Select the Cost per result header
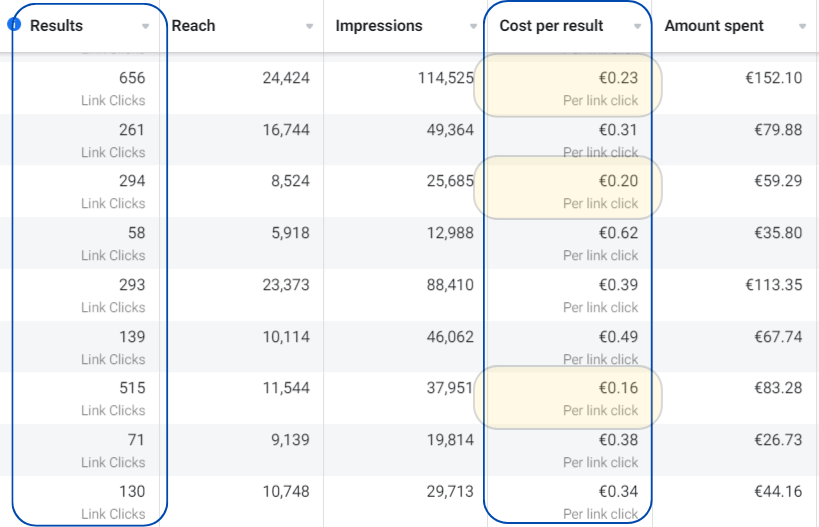819x527 pixels. (x=551, y=26)
